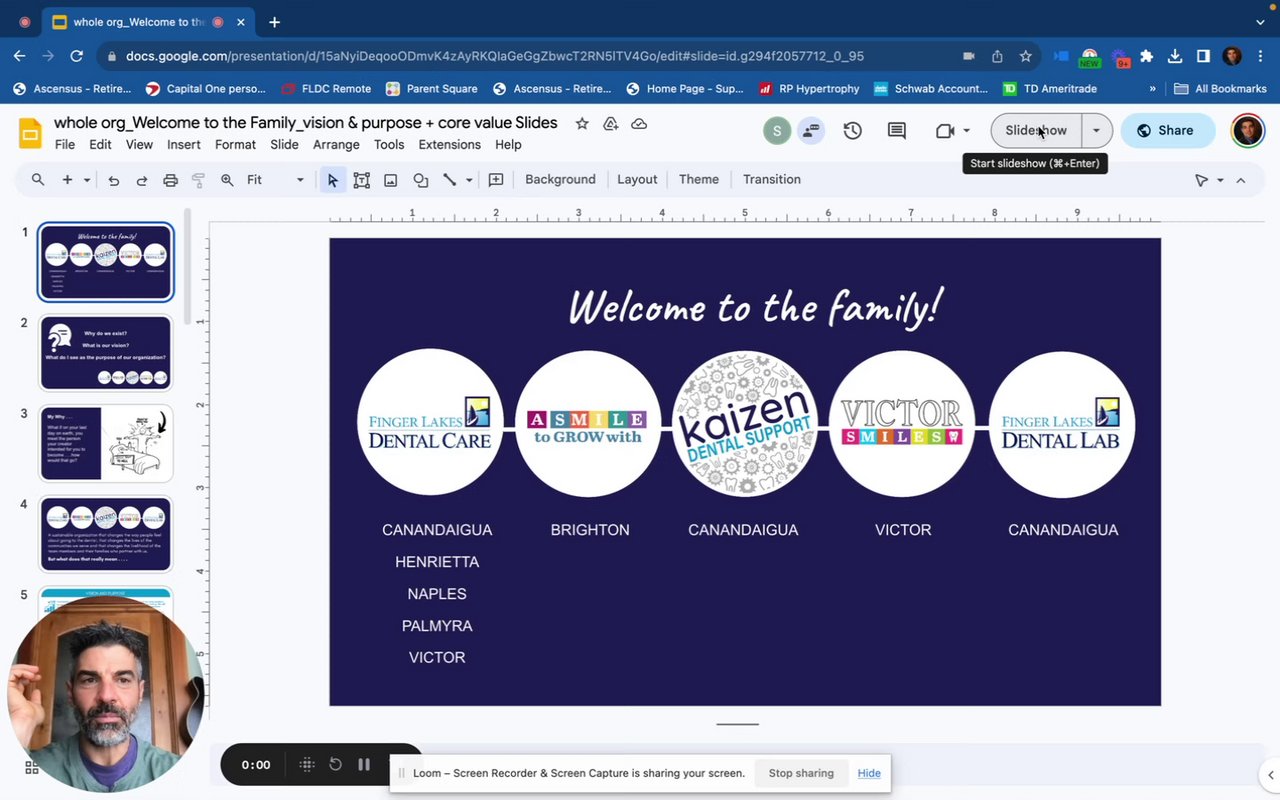Click the Google Slides home logo
Viewport: 1280px width, 800px height.
pos(30,133)
